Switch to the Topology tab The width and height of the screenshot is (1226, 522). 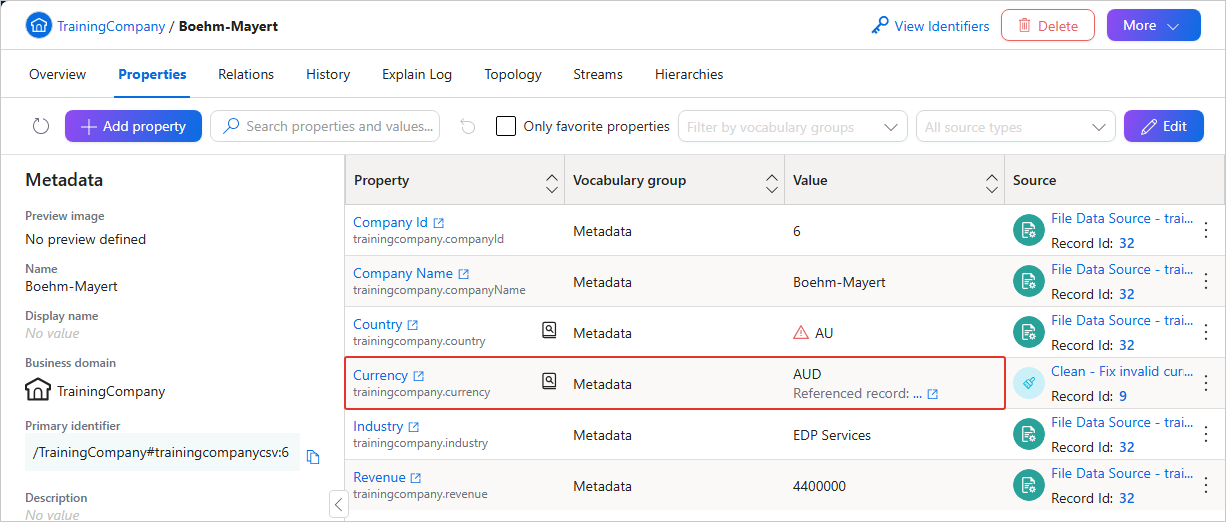click(x=513, y=74)
